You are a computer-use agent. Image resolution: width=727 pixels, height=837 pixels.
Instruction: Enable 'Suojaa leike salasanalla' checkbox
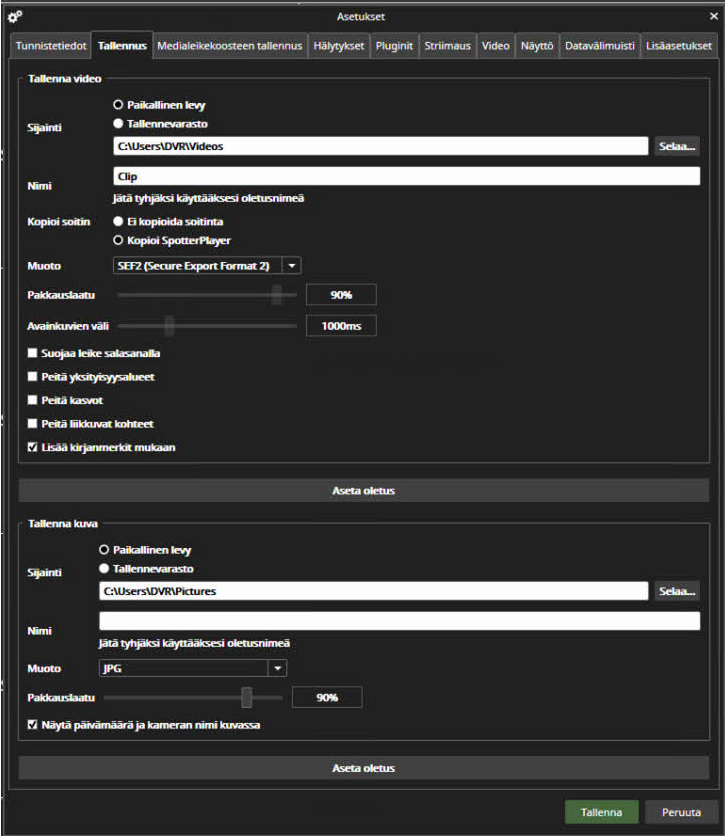33,353
